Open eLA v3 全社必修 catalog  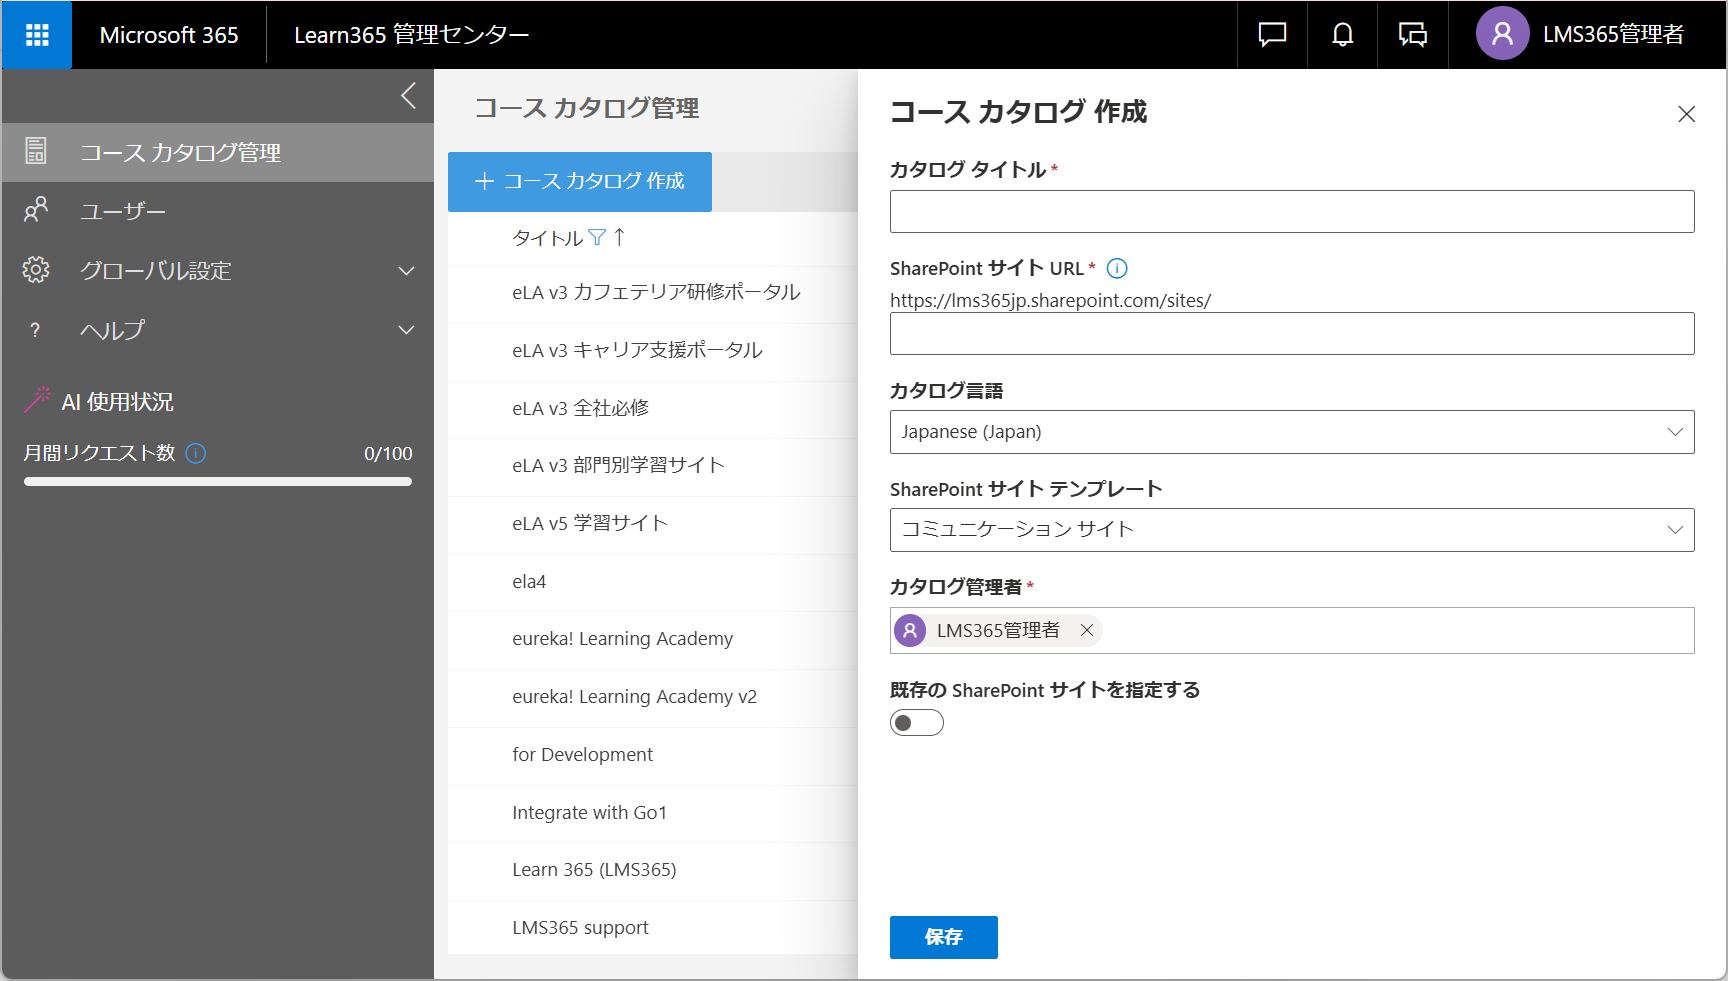coord(580,408)
